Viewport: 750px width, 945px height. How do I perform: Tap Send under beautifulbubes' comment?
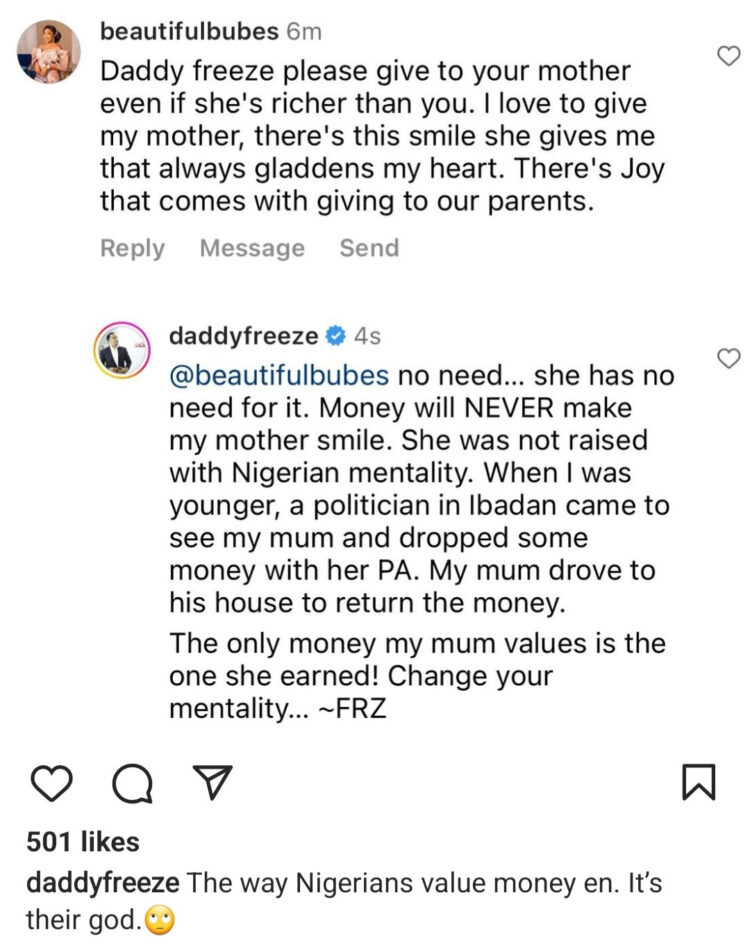coord(369,248)
